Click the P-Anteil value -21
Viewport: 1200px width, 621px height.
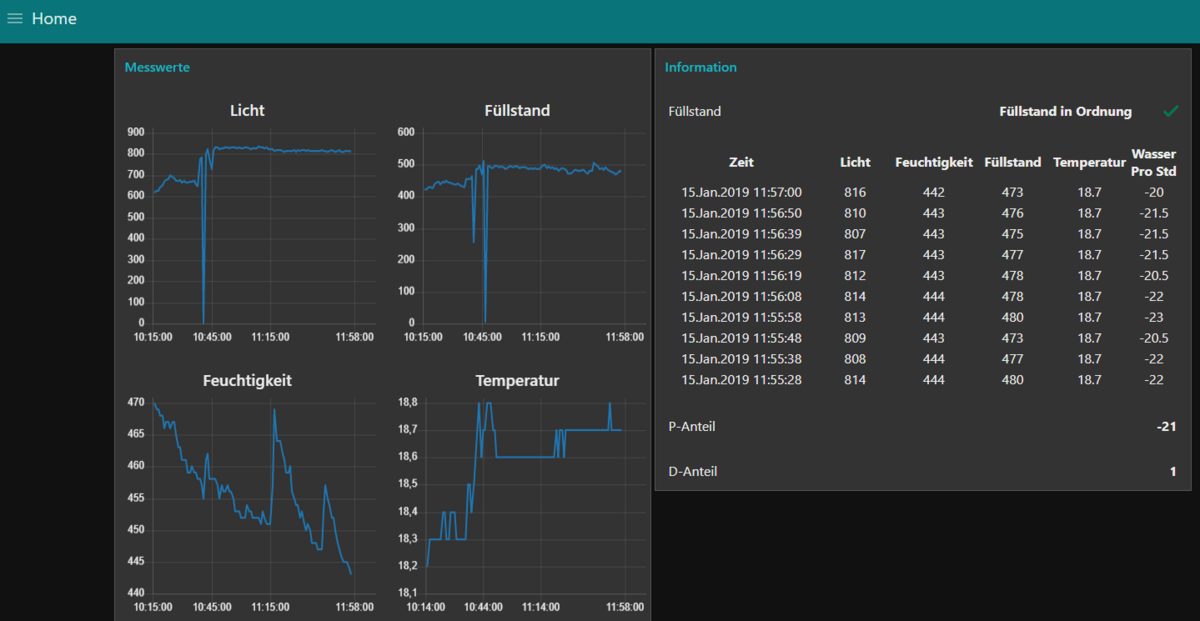point(1166,427)
